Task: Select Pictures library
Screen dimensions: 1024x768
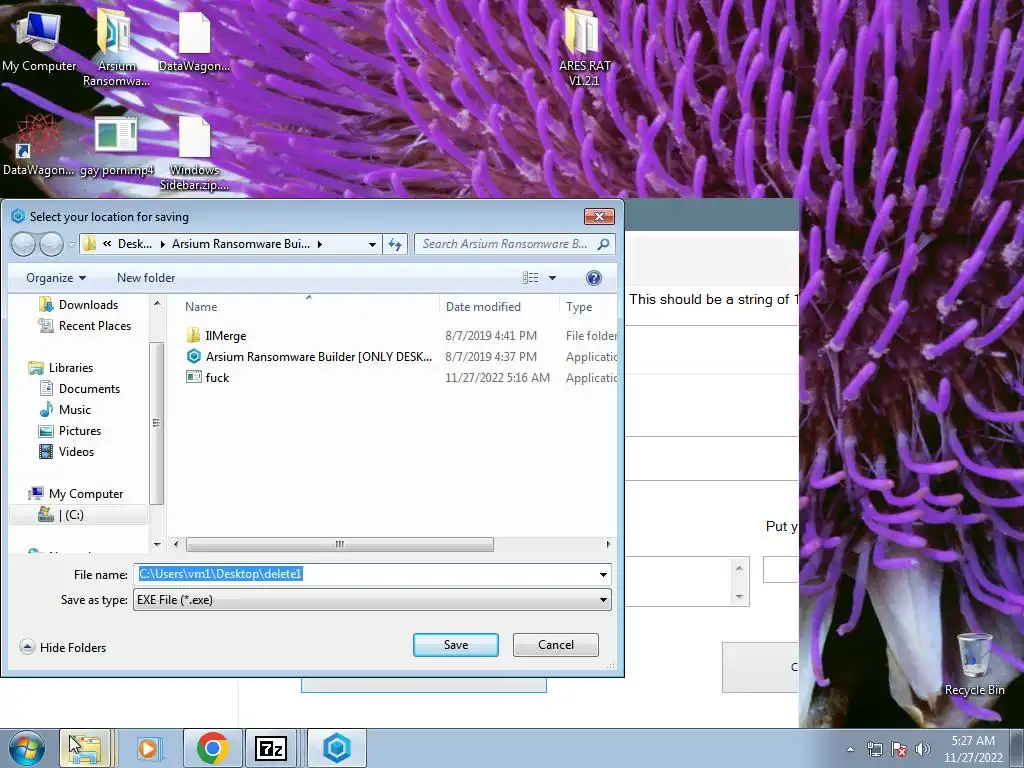Action: [71, 430]
